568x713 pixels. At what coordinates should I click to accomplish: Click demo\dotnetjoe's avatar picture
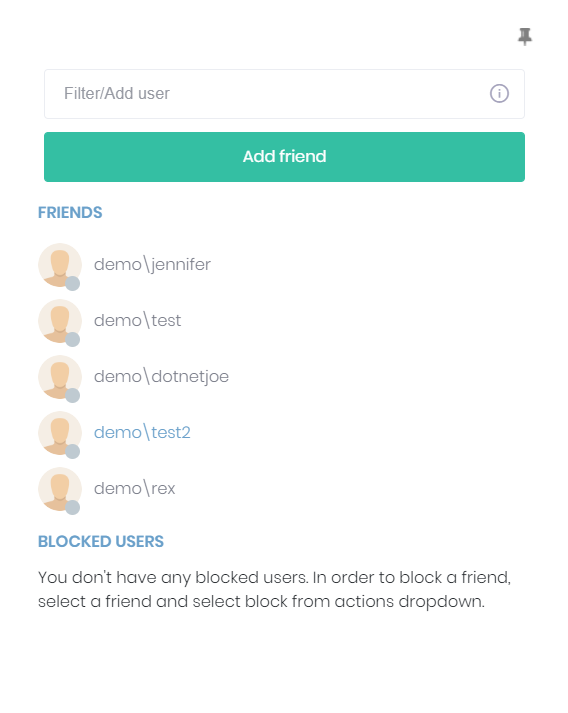tap(60, 377)
